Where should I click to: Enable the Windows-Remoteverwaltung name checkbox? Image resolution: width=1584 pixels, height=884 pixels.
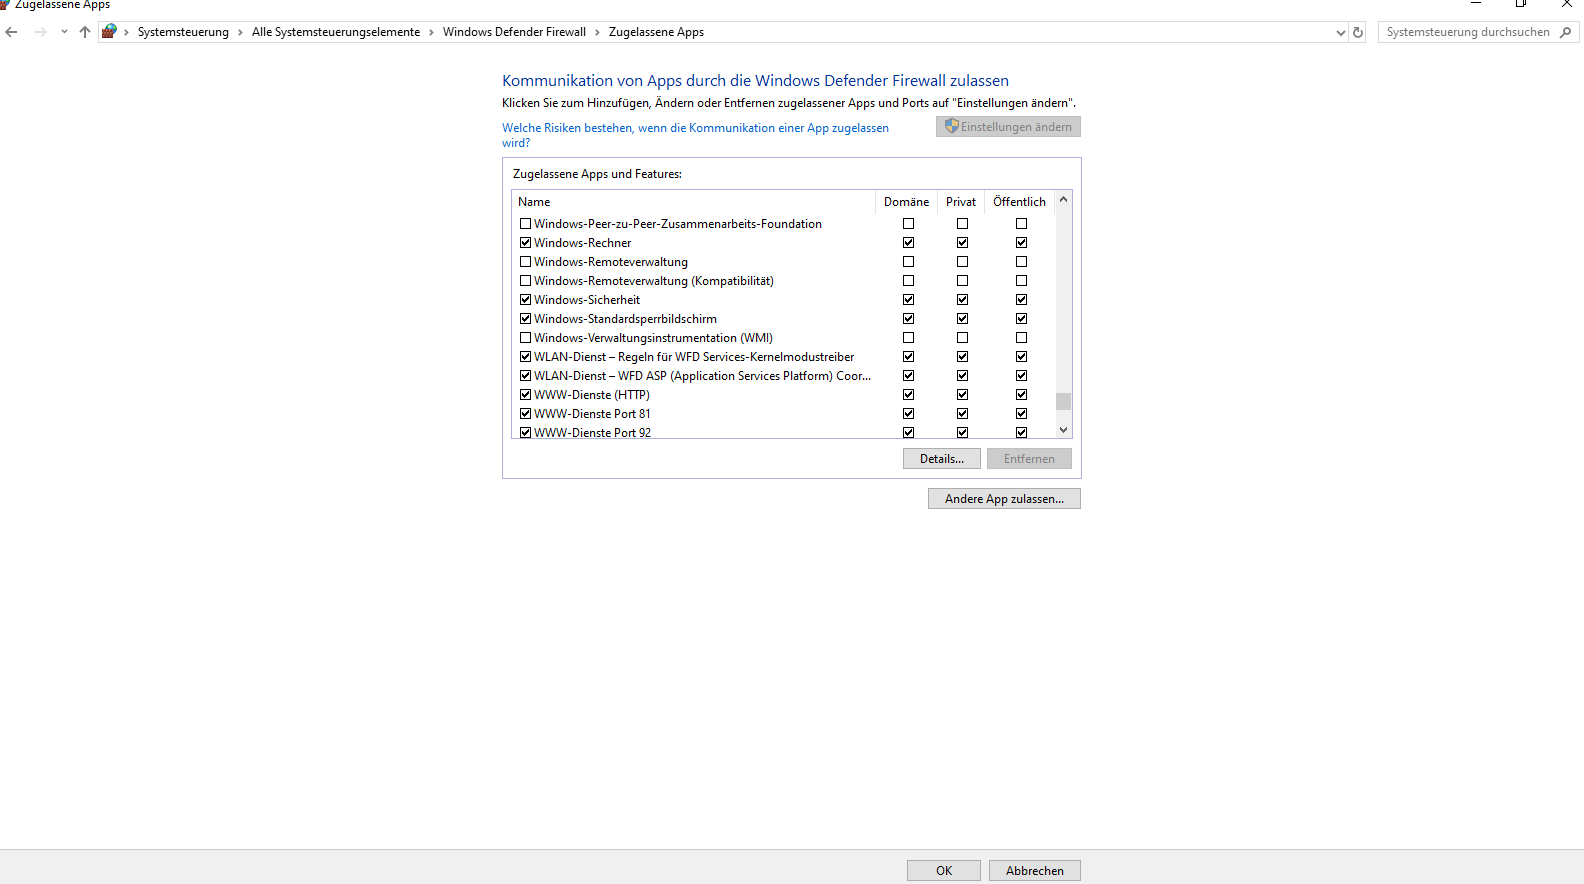pos(525,262)
